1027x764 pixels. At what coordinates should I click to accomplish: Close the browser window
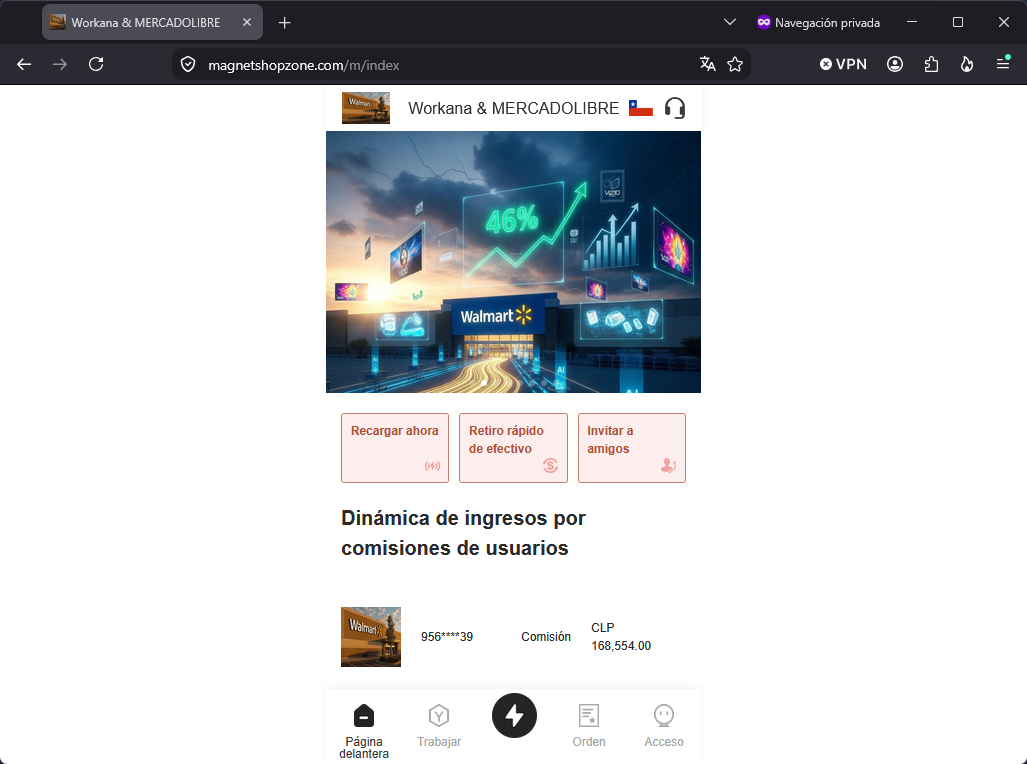click(1003, 22)
